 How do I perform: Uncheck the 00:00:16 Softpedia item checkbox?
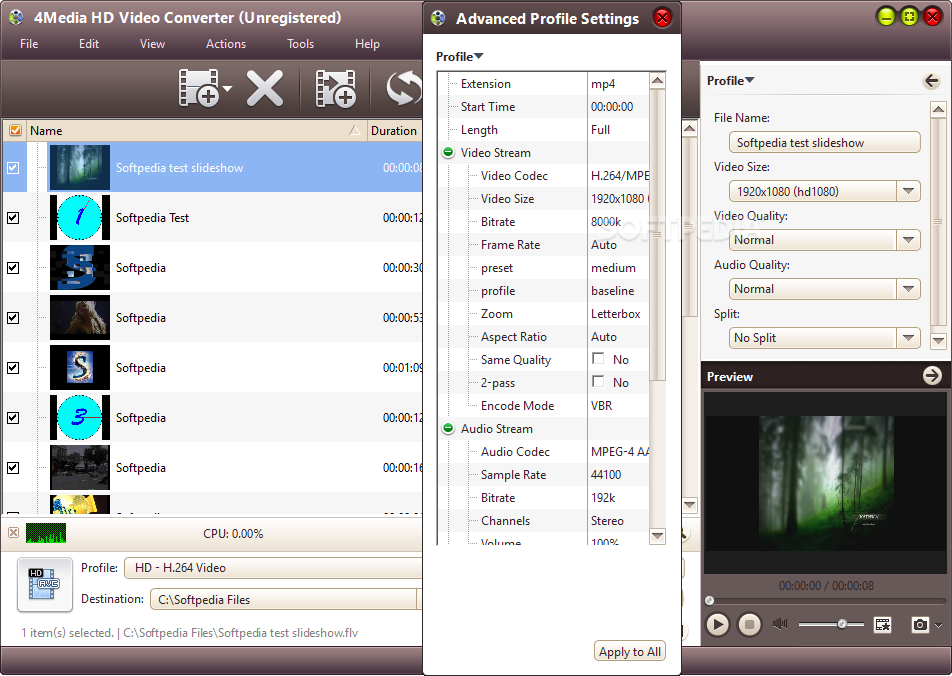(13, 468)
